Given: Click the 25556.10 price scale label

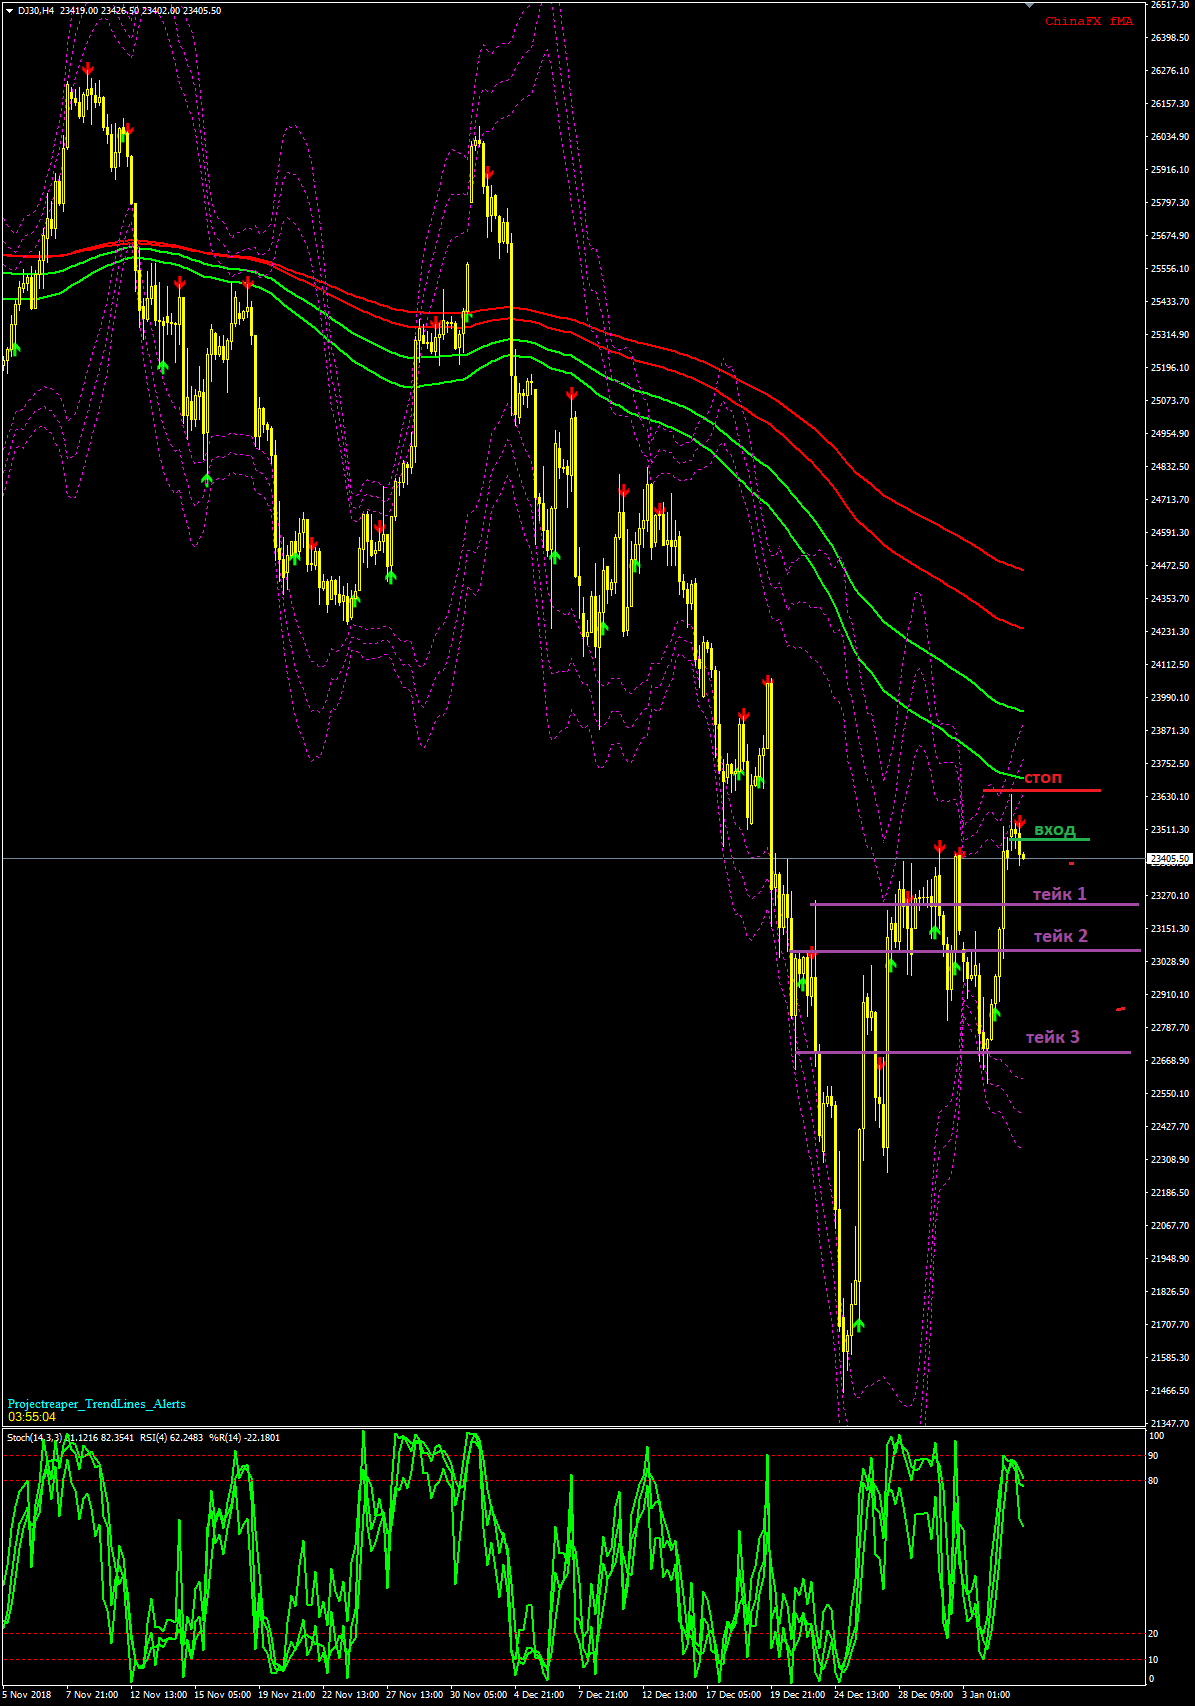Looking at the screenshot, I should pyautogui.click(x=1170, y=269).
